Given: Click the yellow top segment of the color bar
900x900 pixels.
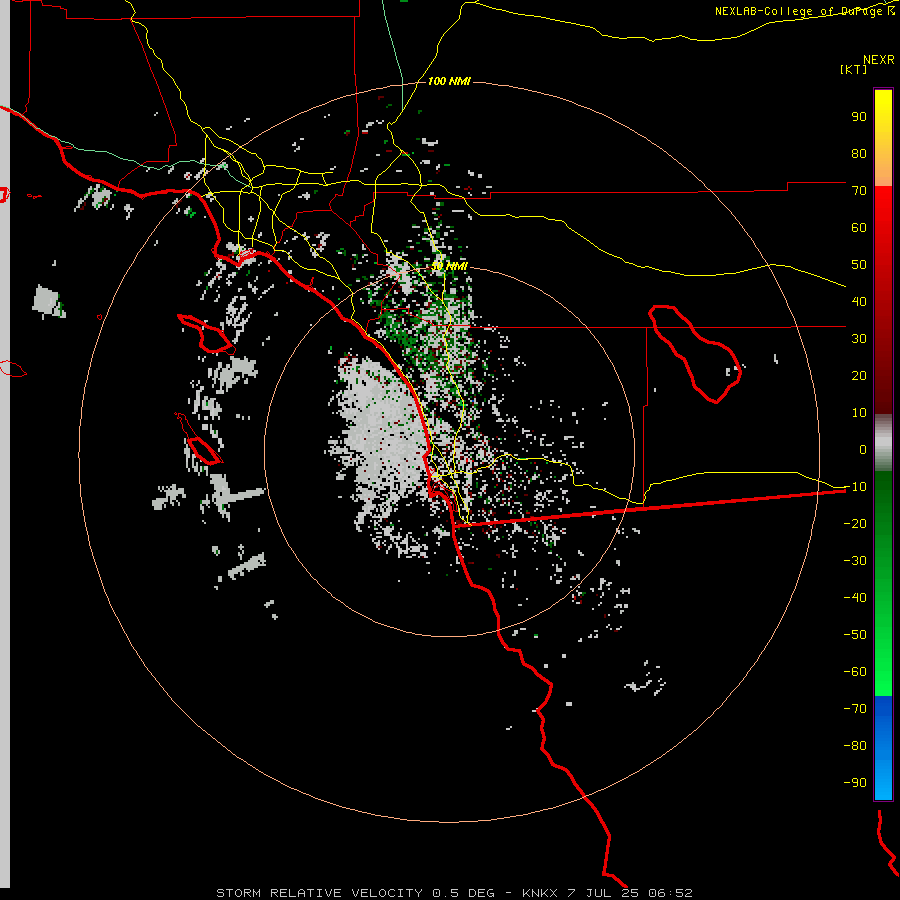Looking at the screenshot, I should (x=883, y=138).
